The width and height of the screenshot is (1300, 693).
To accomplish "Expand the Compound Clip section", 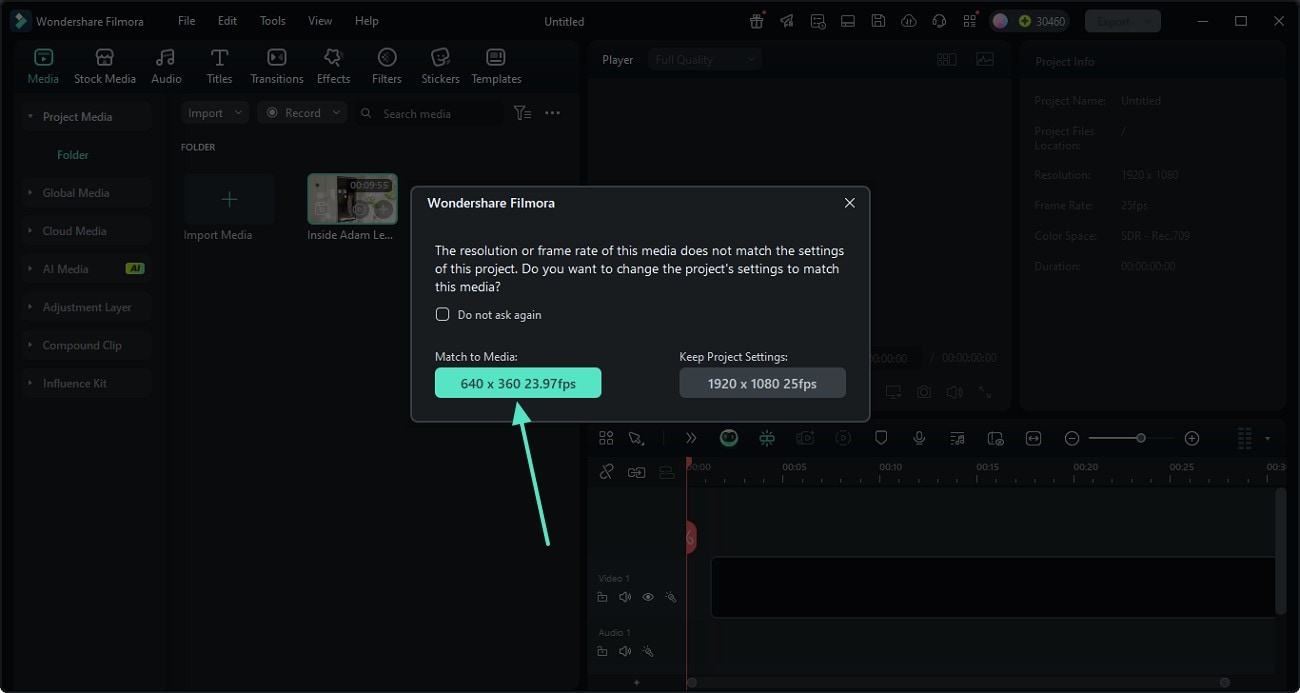I will (x=87, y=345).
